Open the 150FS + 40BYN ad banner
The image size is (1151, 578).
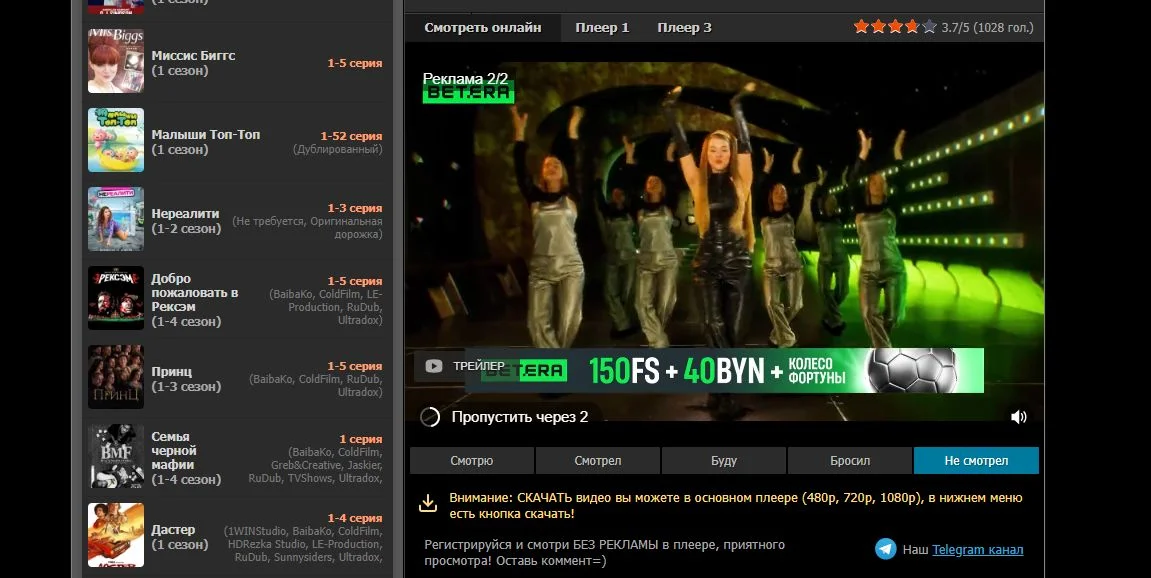click(x=725, y=371)
